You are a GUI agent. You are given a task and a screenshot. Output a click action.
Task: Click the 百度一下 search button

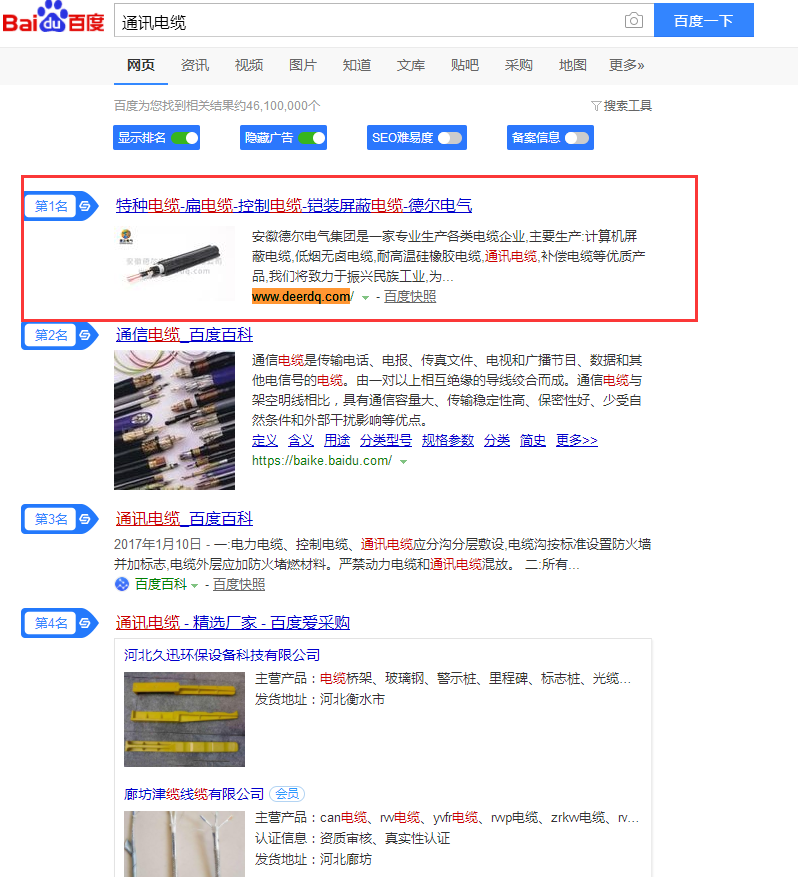(x=703, y=21)
